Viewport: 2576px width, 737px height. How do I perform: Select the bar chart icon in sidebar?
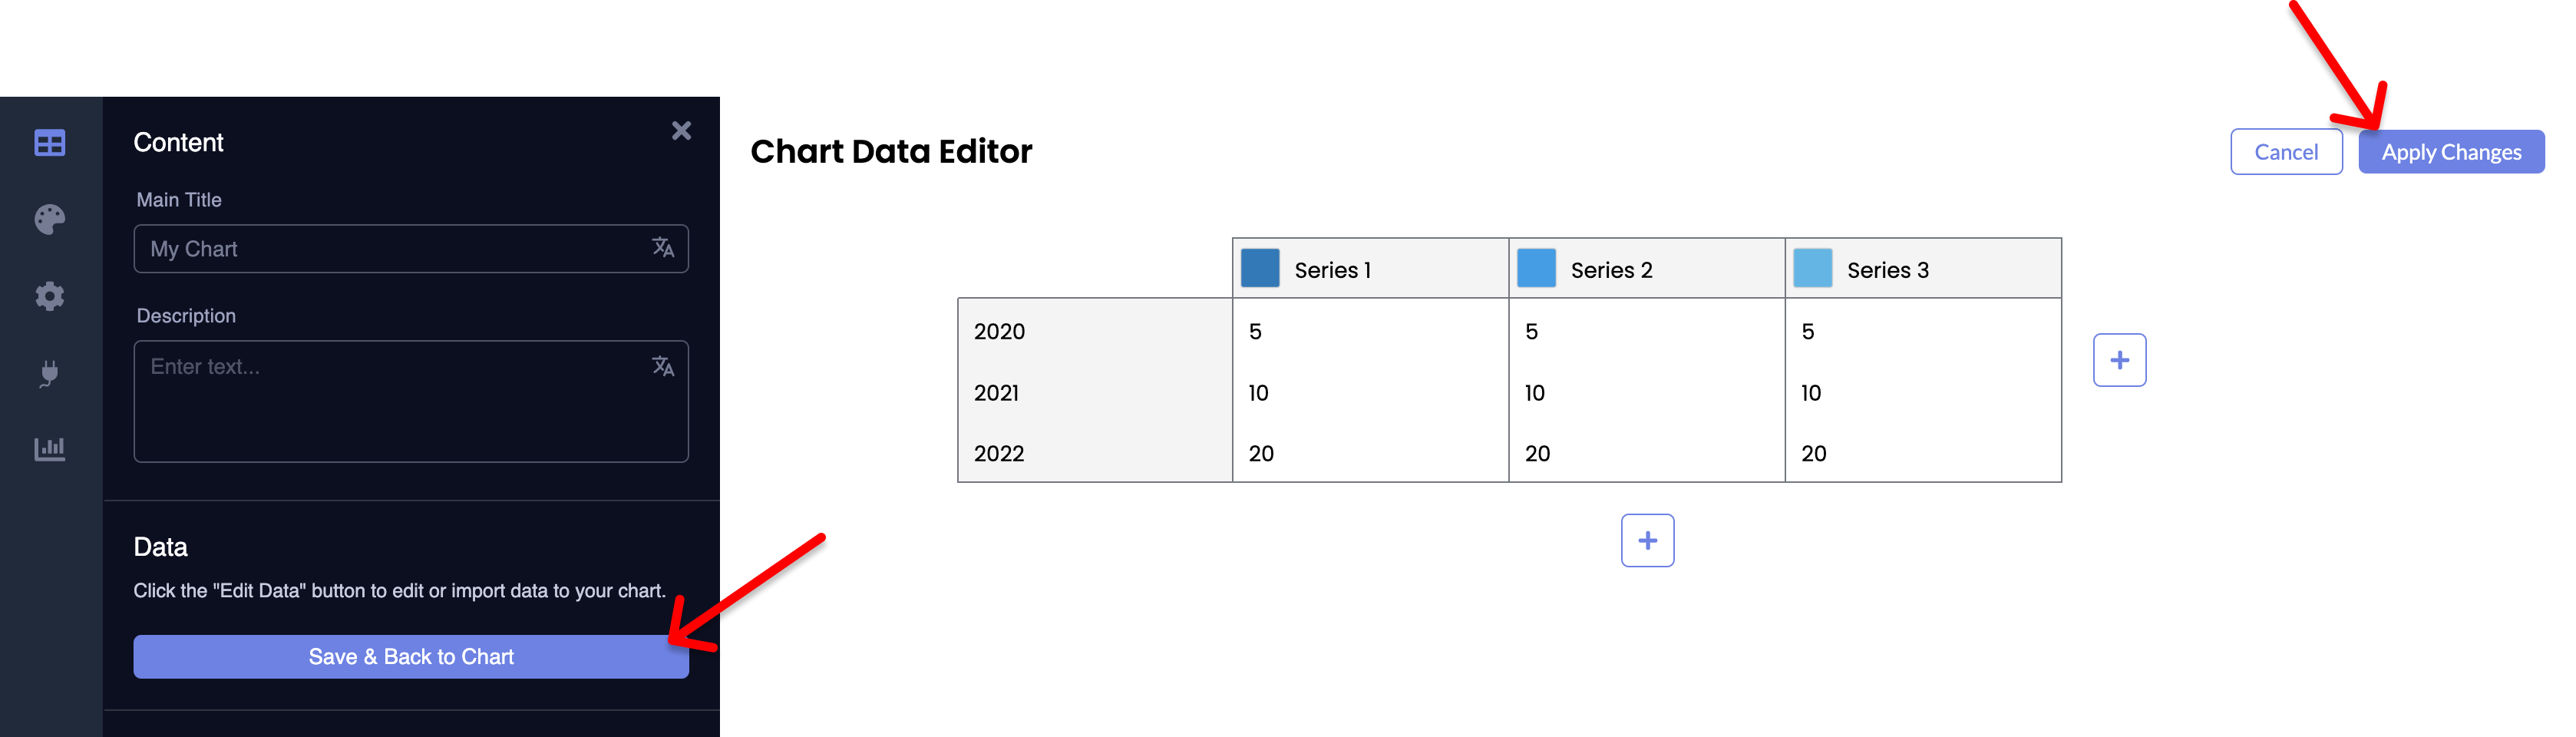coord(49,449)
